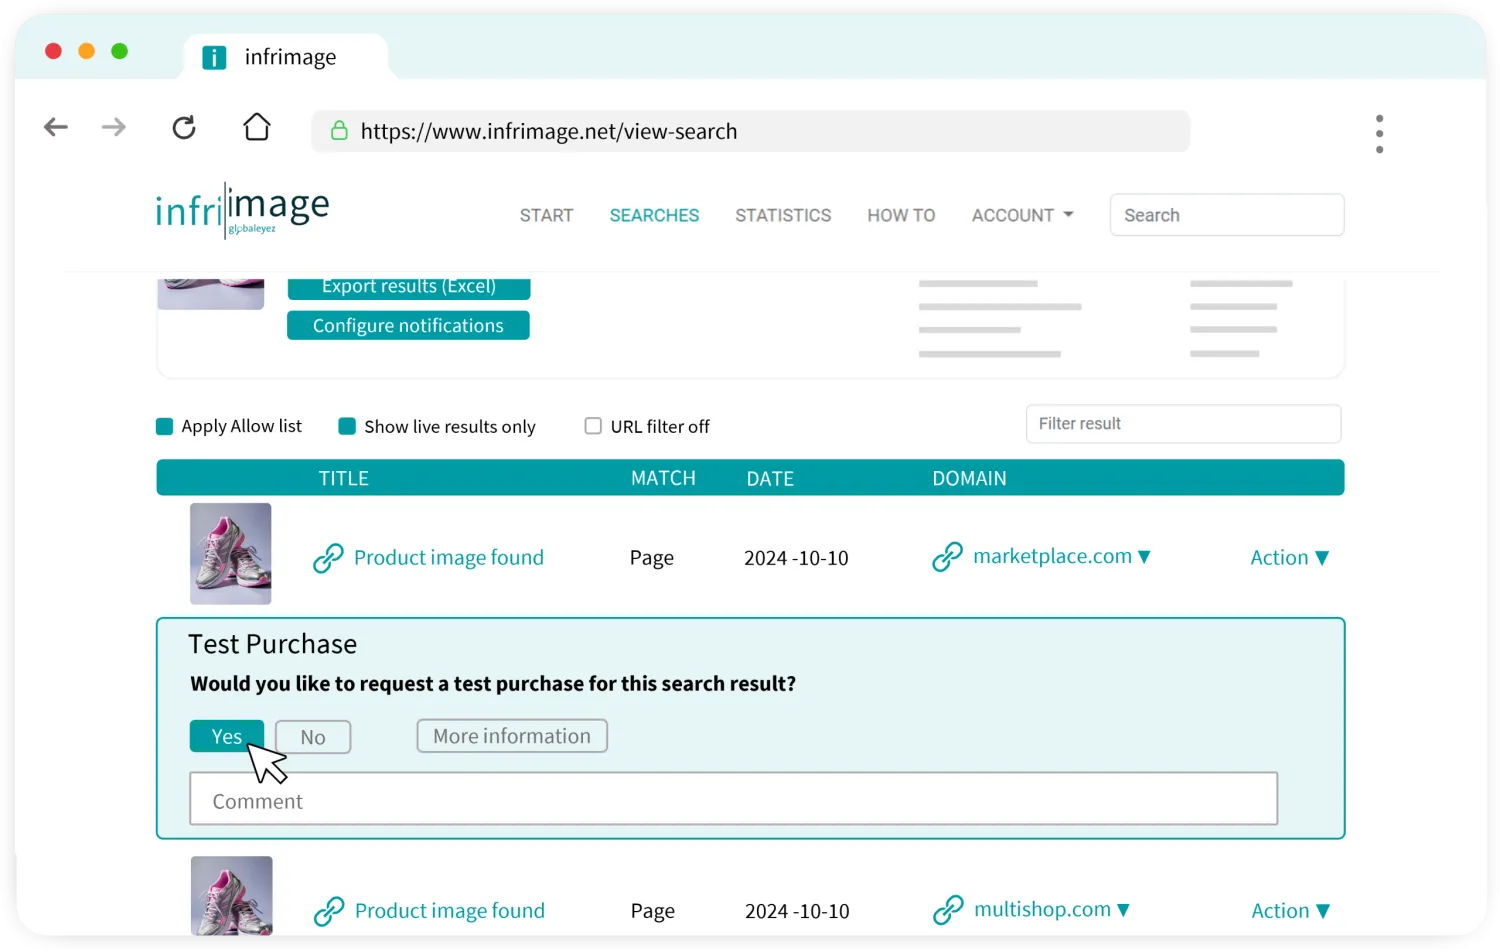Select the SEARCHES menu item
Image resolution: width=1500 pixels, height=952 pixels.
click(x=654, y=215)
